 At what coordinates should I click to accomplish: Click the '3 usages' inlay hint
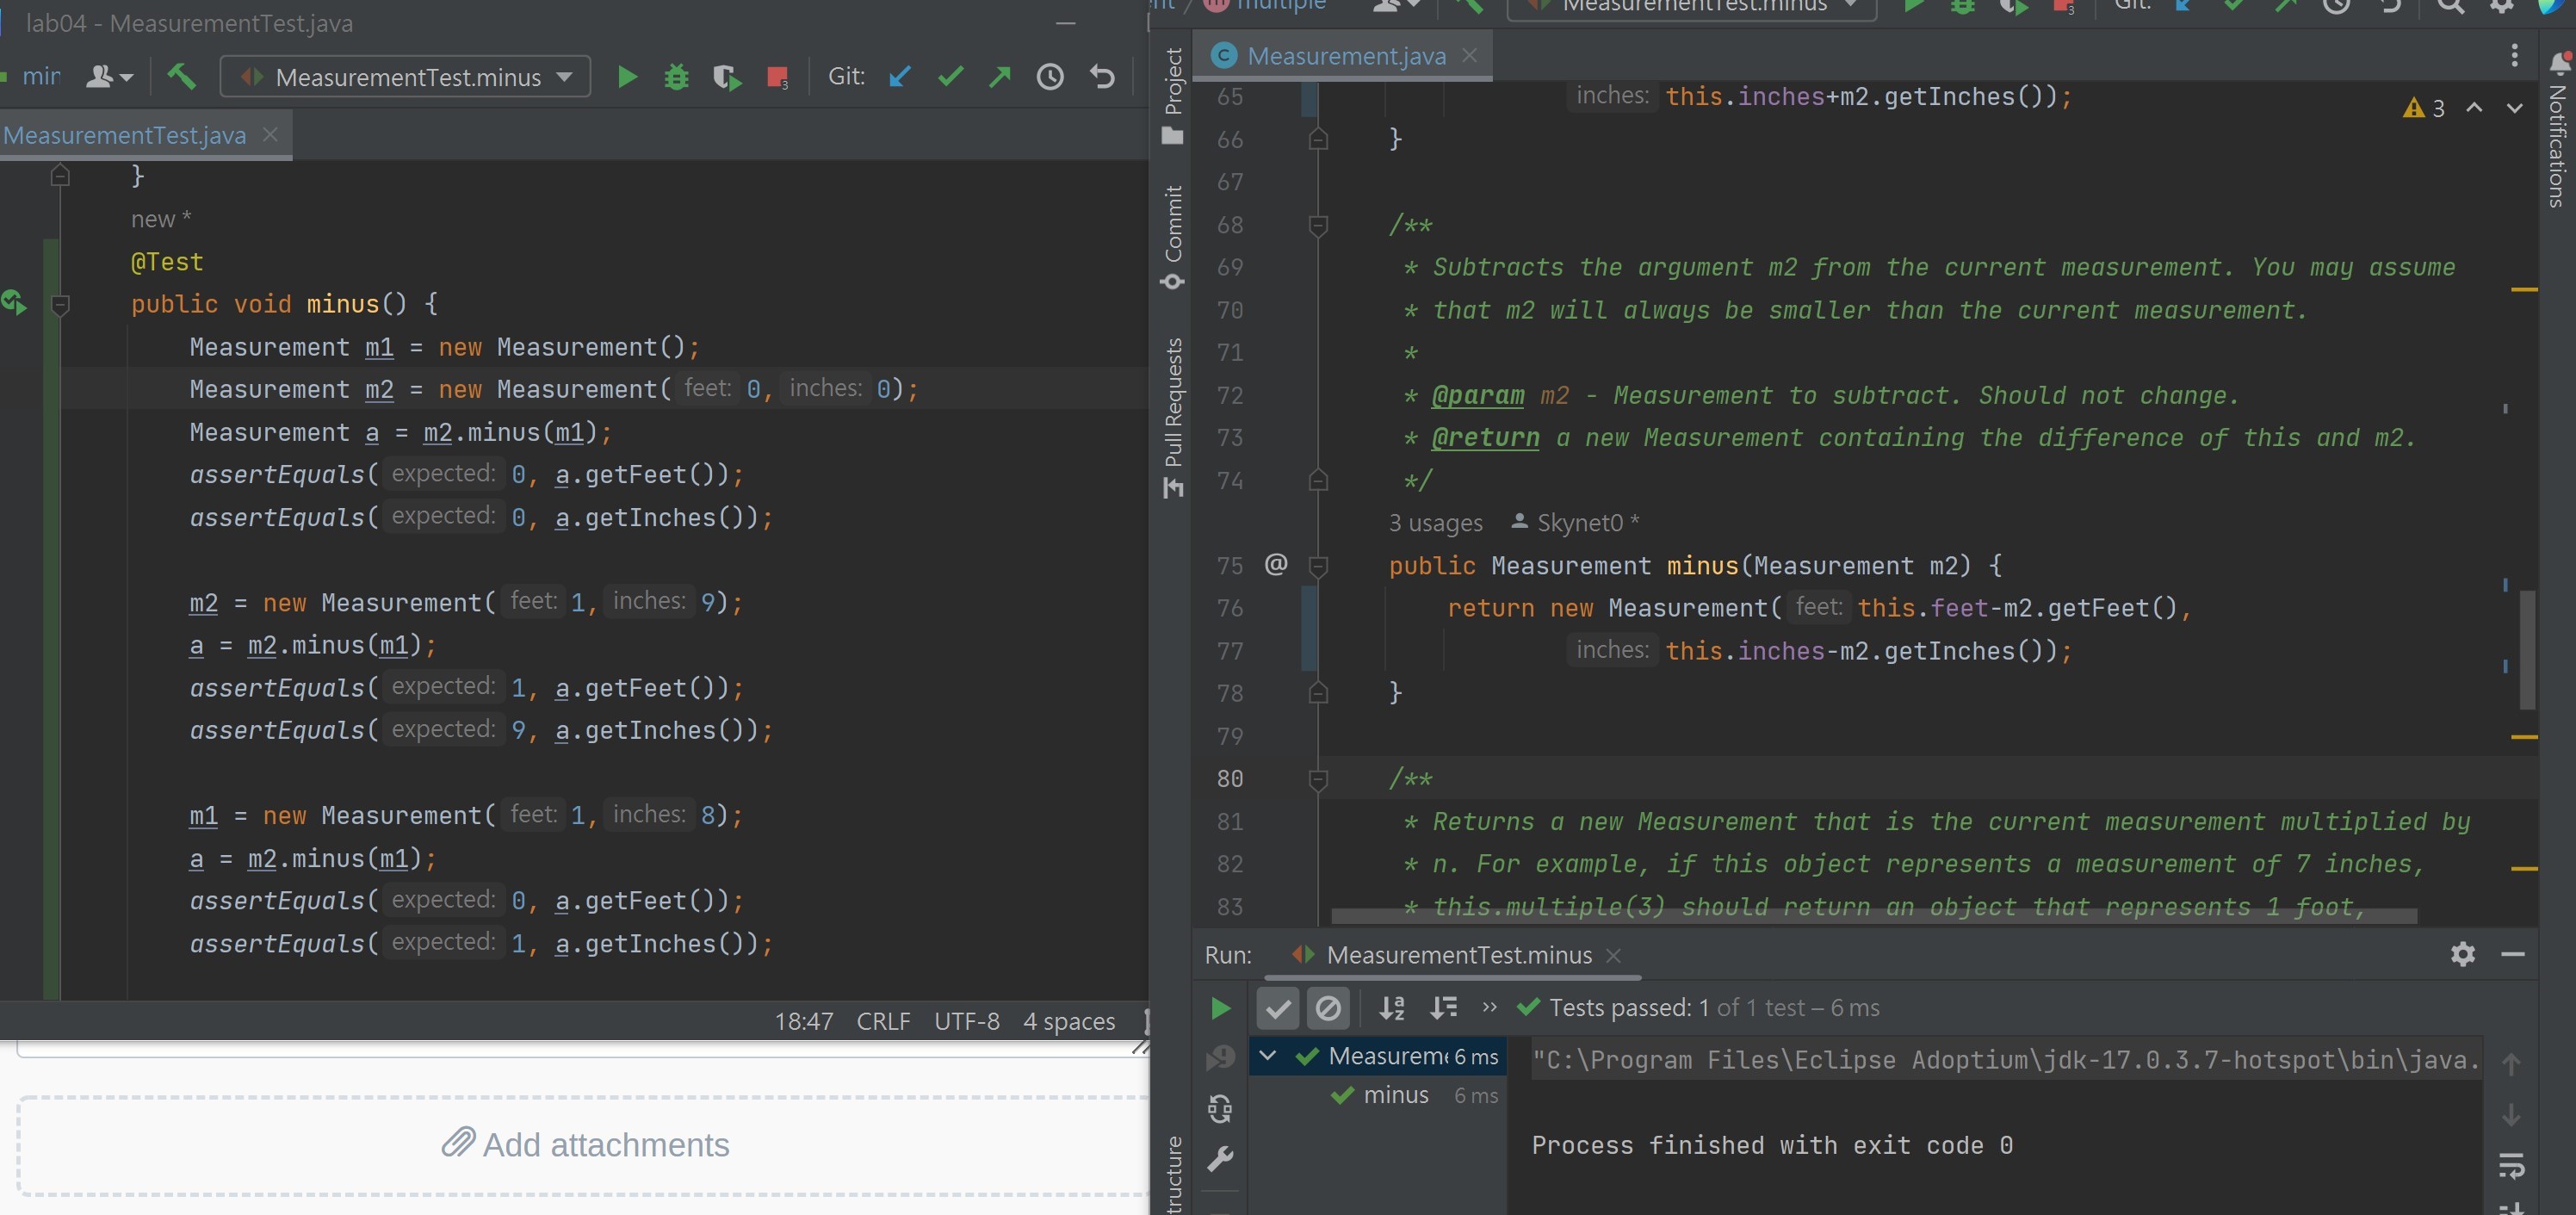[1435, 523]
